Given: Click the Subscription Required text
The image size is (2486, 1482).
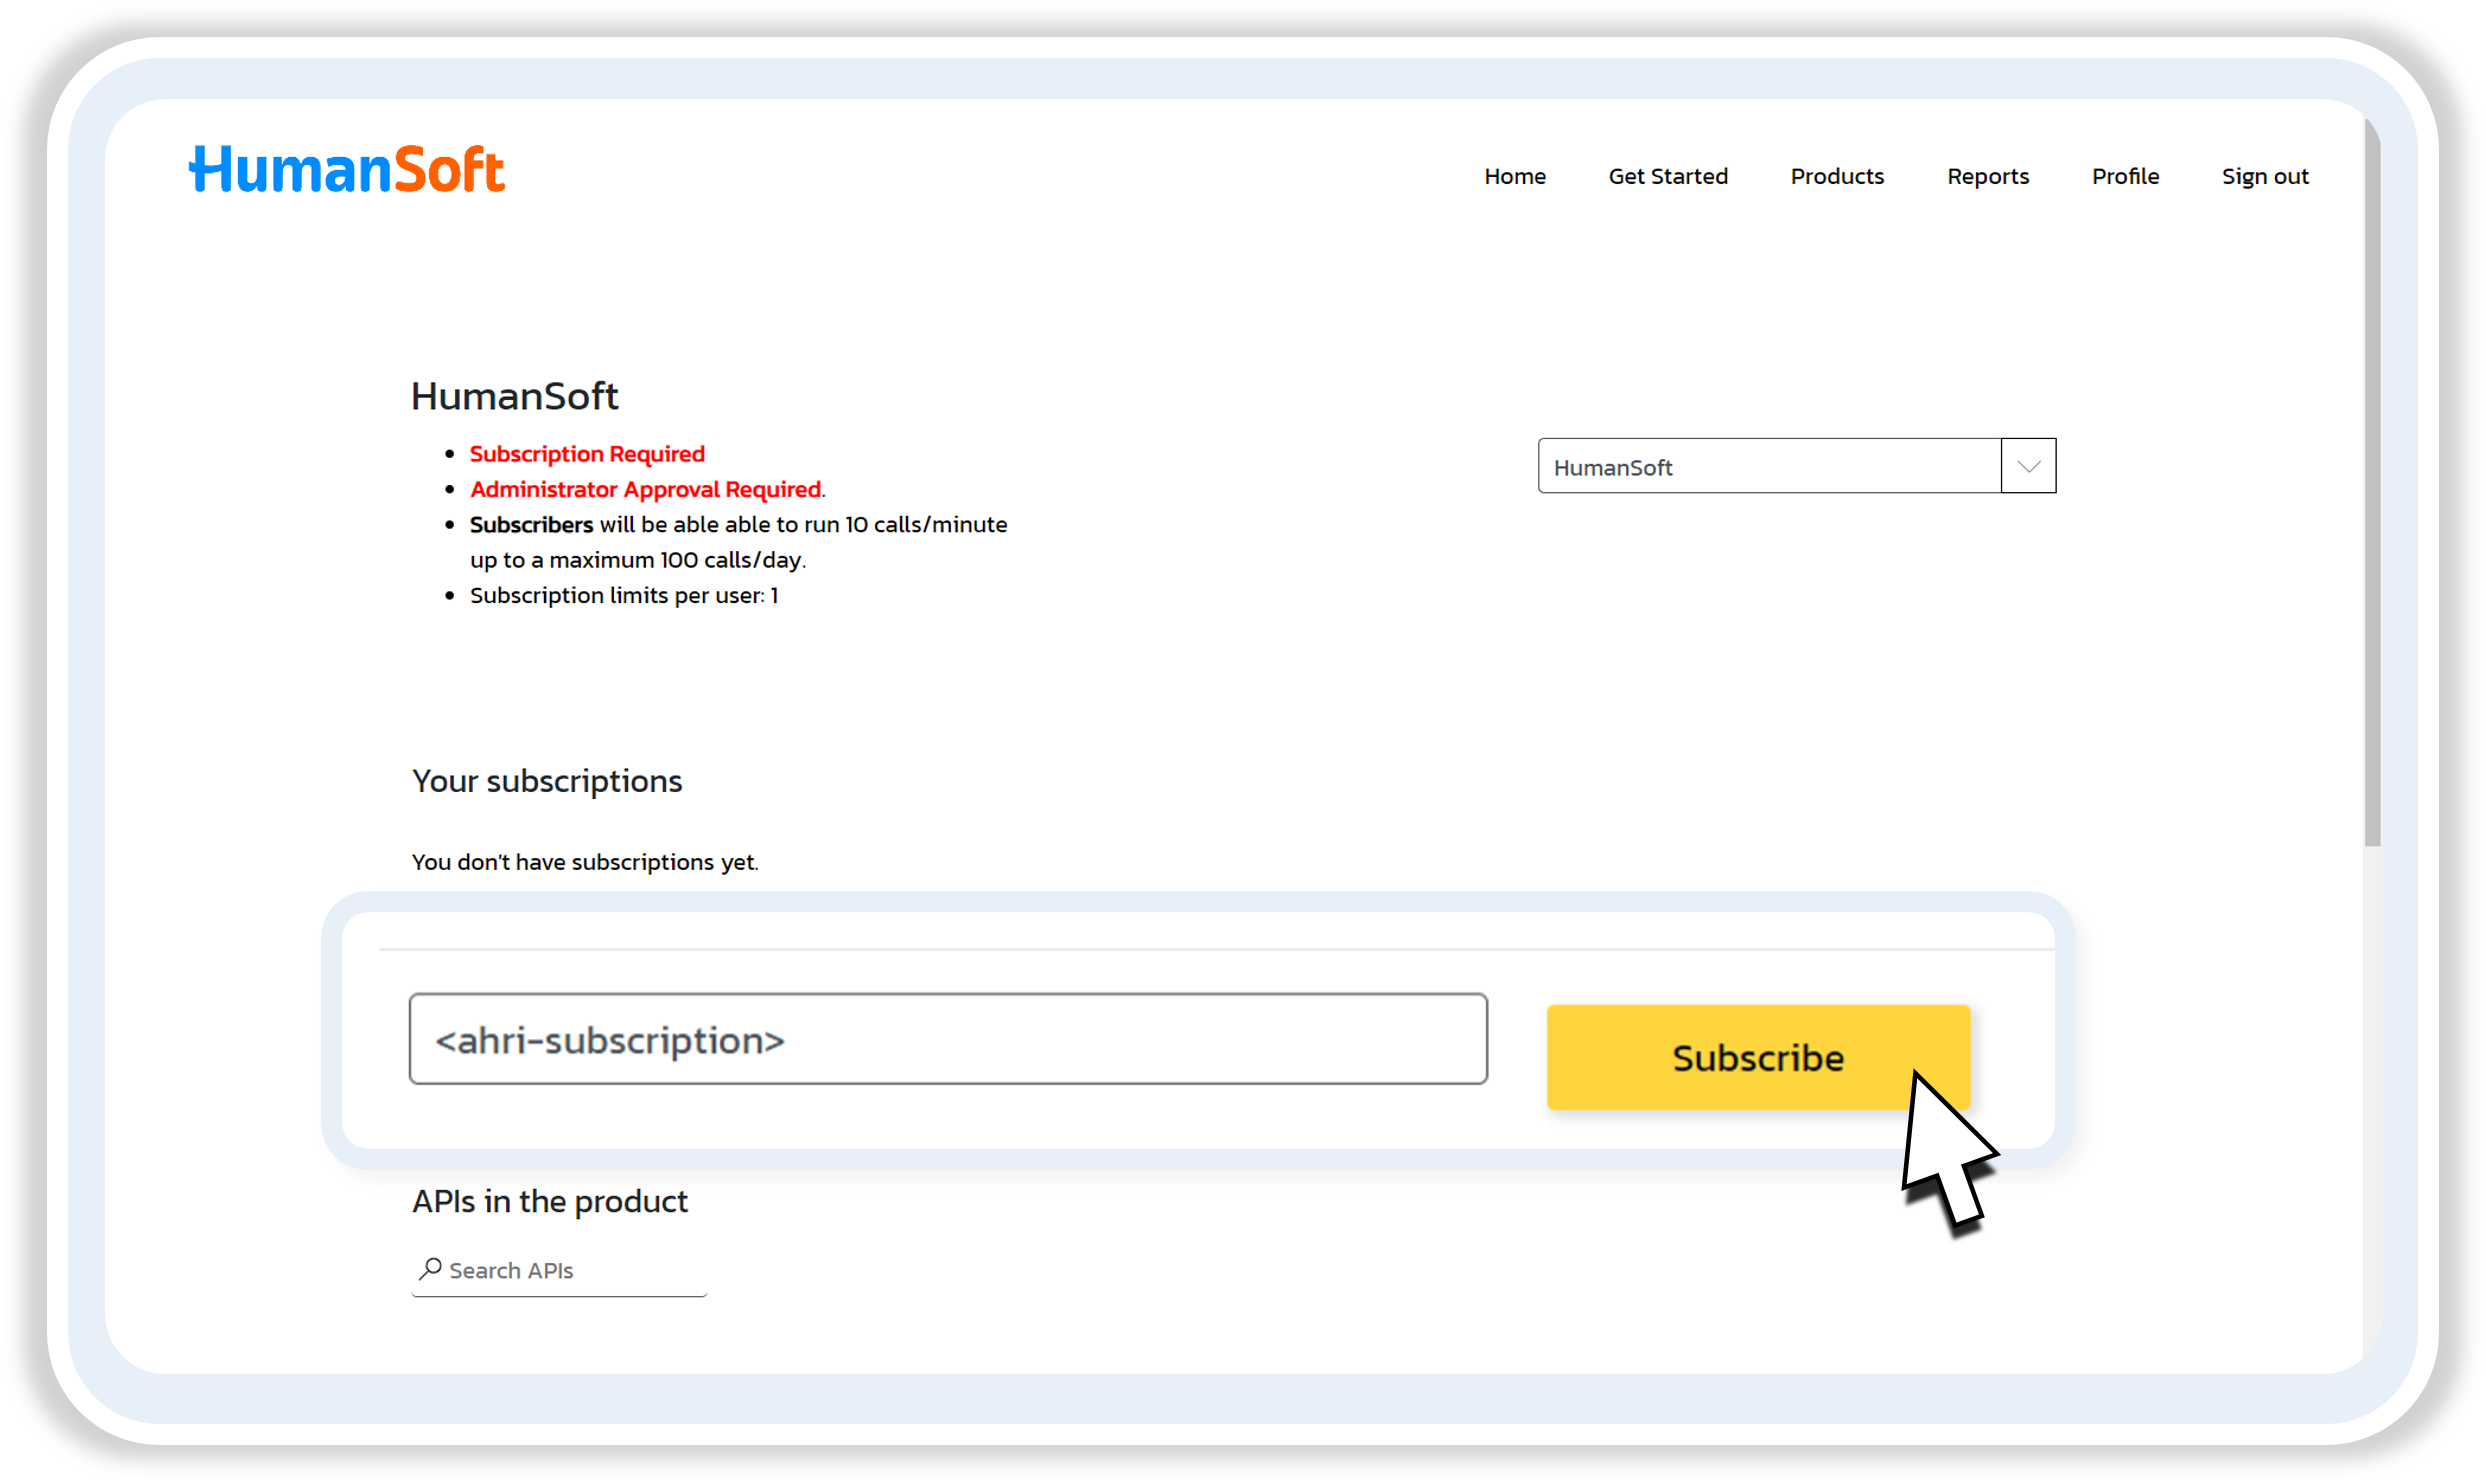Looking at the screenshot, I should (587, 454).
